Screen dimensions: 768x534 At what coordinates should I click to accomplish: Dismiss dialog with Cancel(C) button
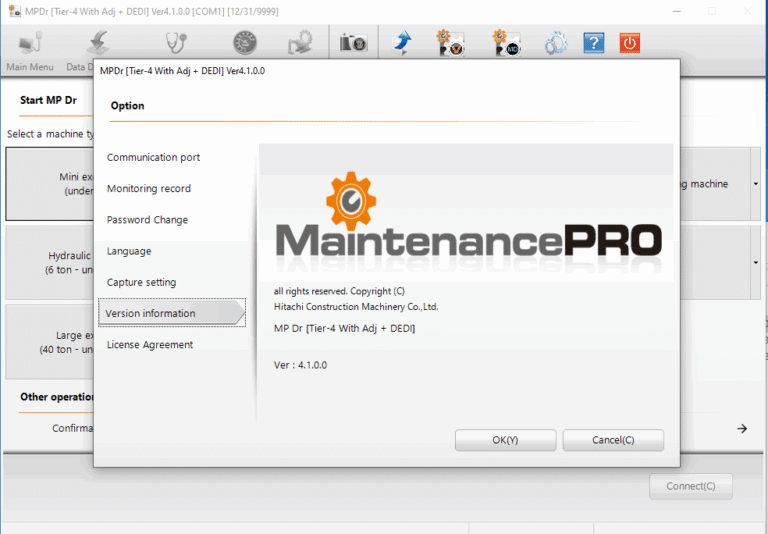tap(613, 440)
